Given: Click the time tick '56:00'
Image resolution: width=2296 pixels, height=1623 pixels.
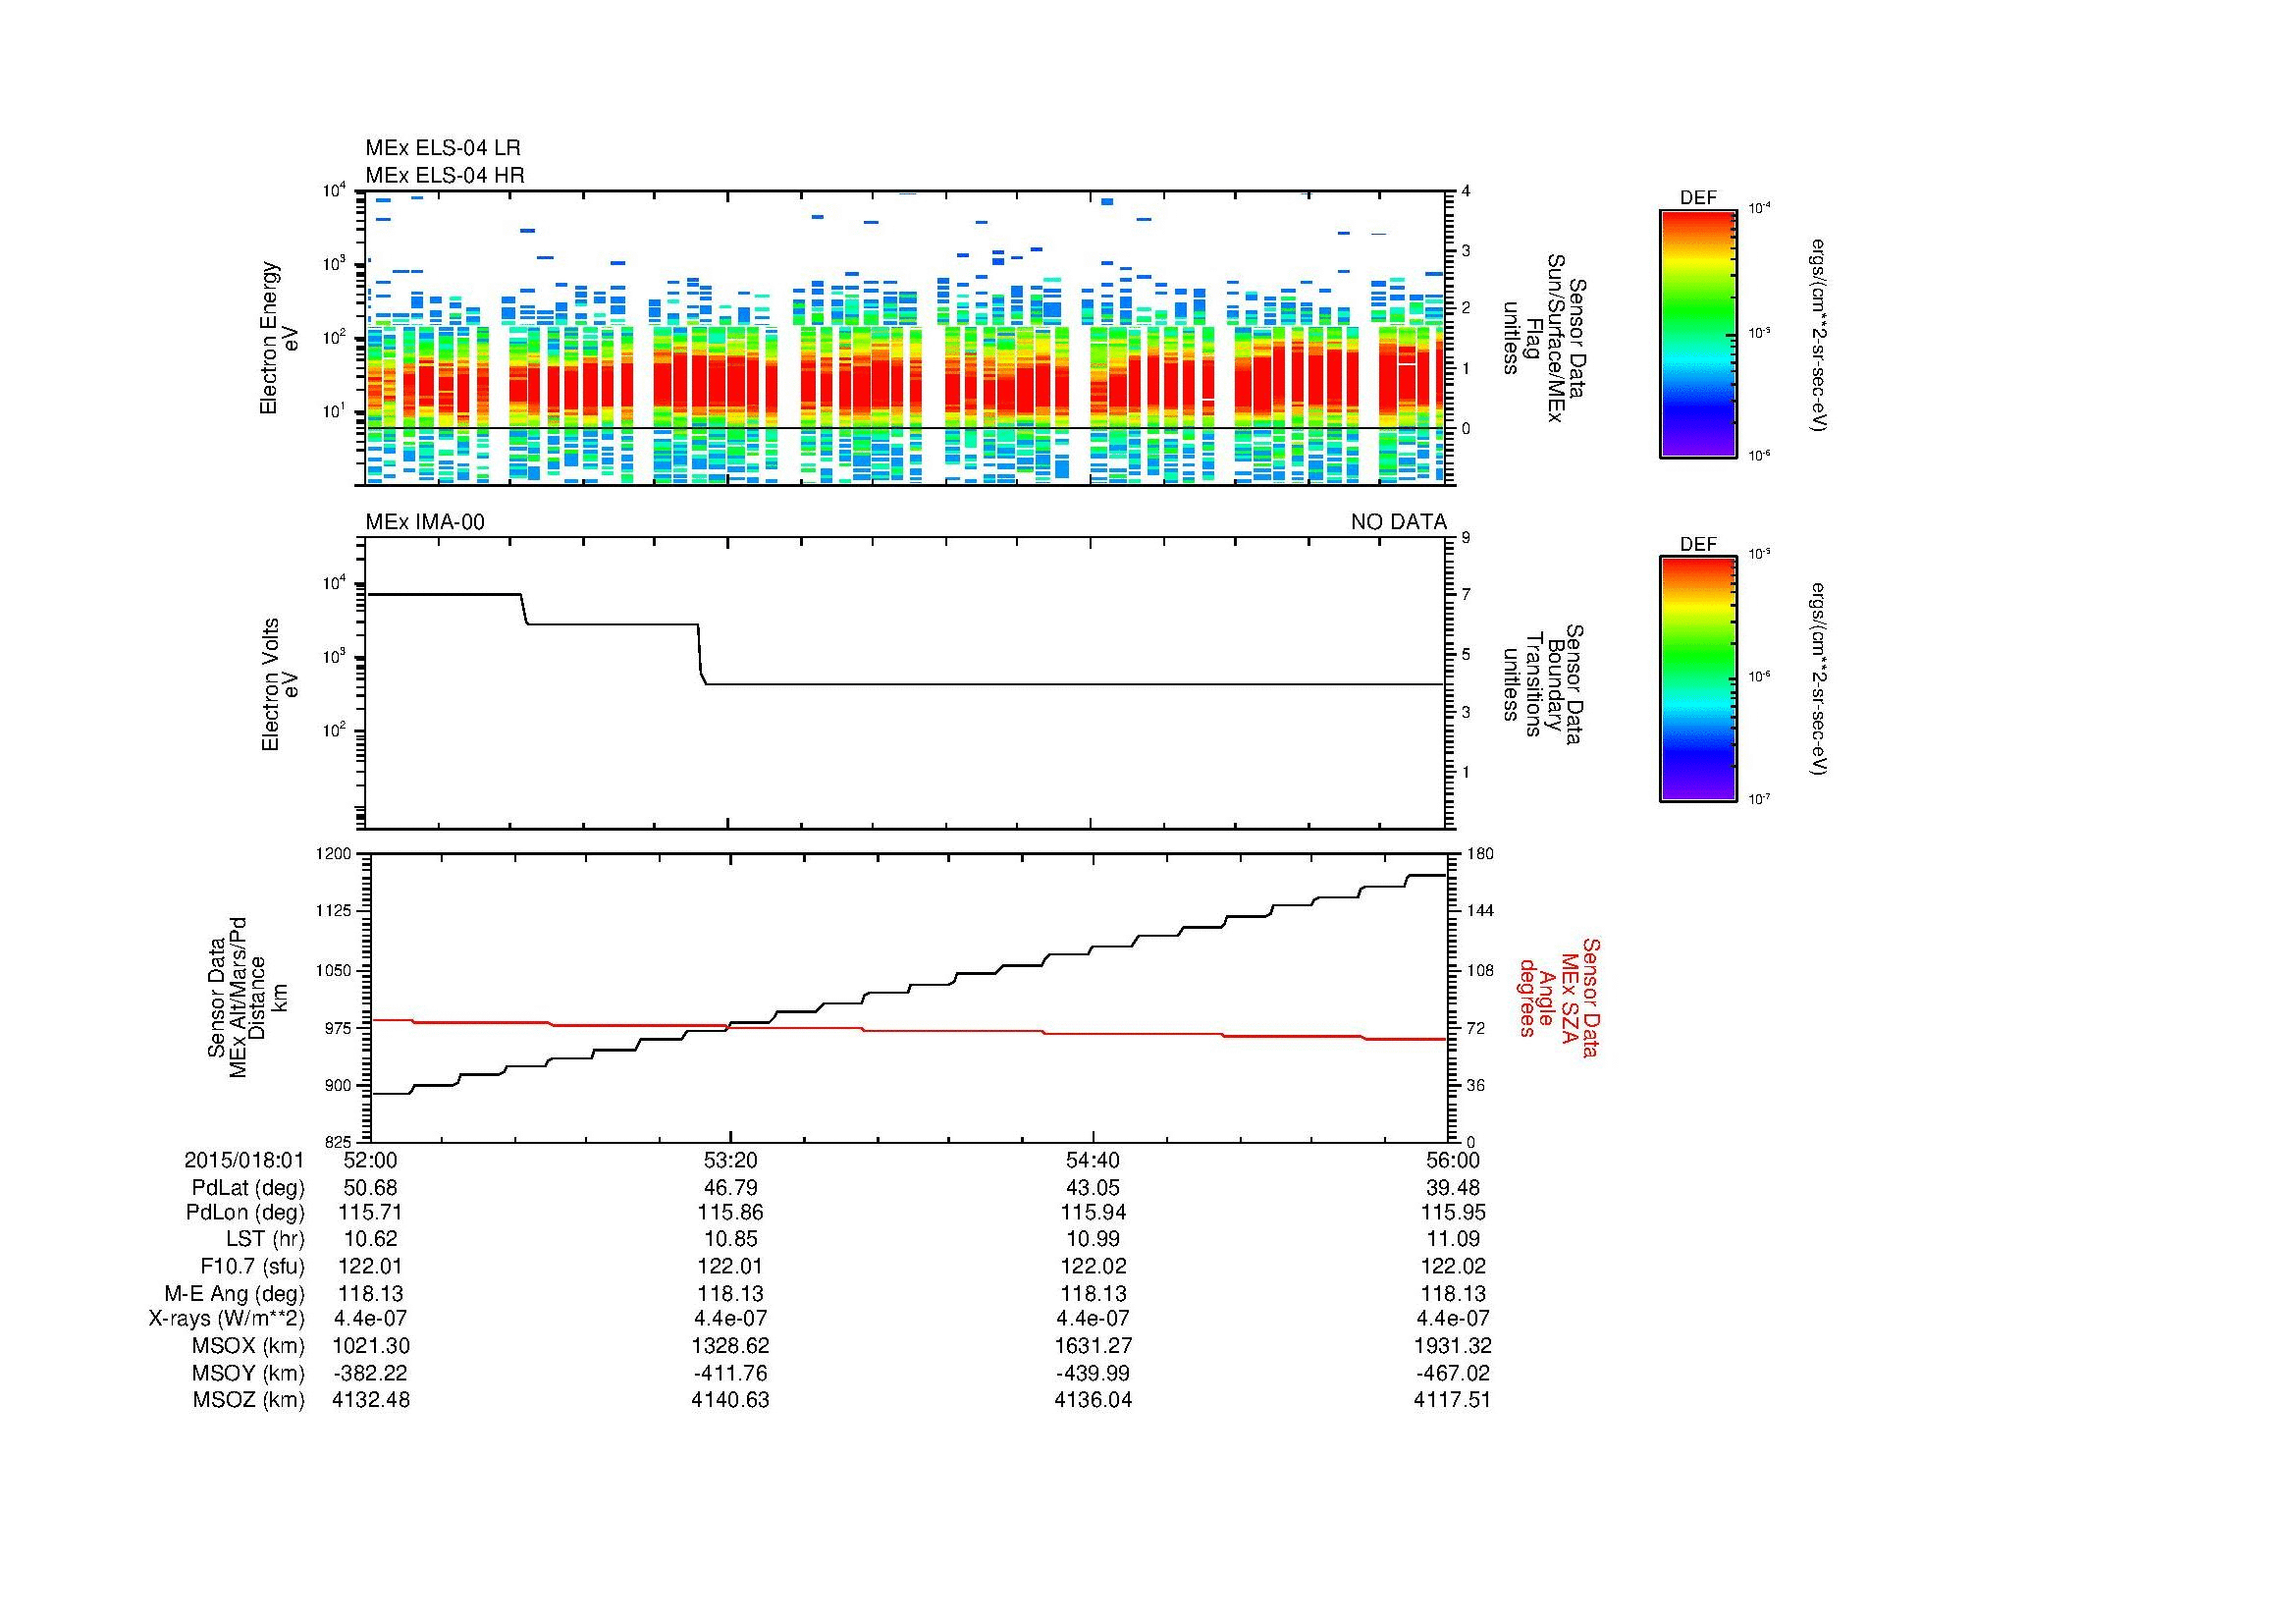Looking at the screenshot, I should (1452, 1160).
